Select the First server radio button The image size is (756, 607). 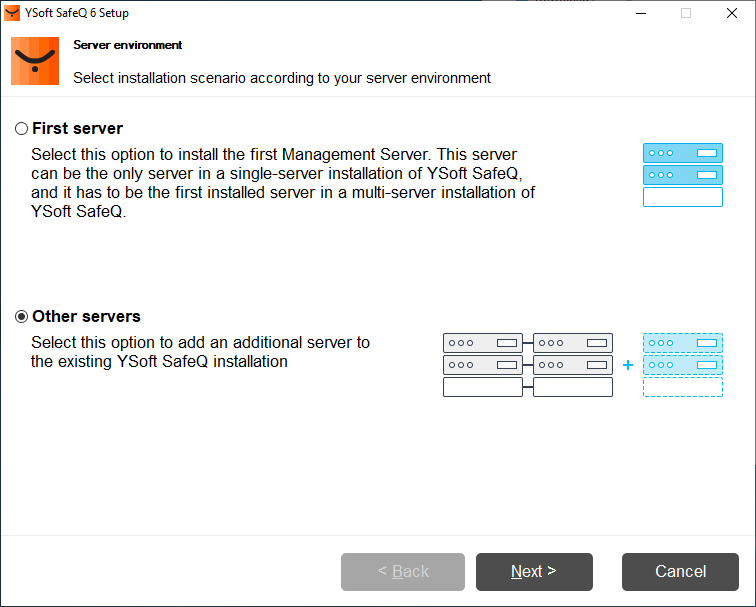[x=21, y=129]
